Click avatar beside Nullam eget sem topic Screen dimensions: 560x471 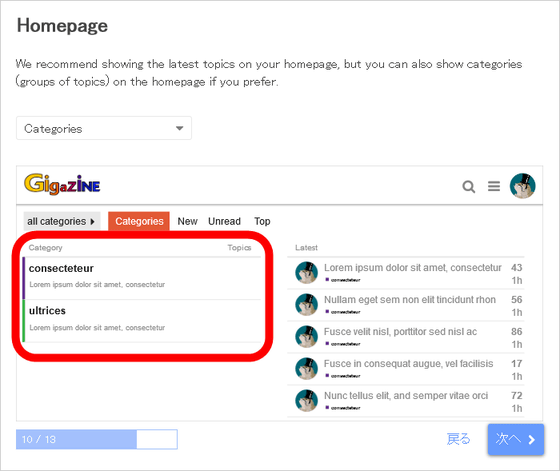pos(306,304)
